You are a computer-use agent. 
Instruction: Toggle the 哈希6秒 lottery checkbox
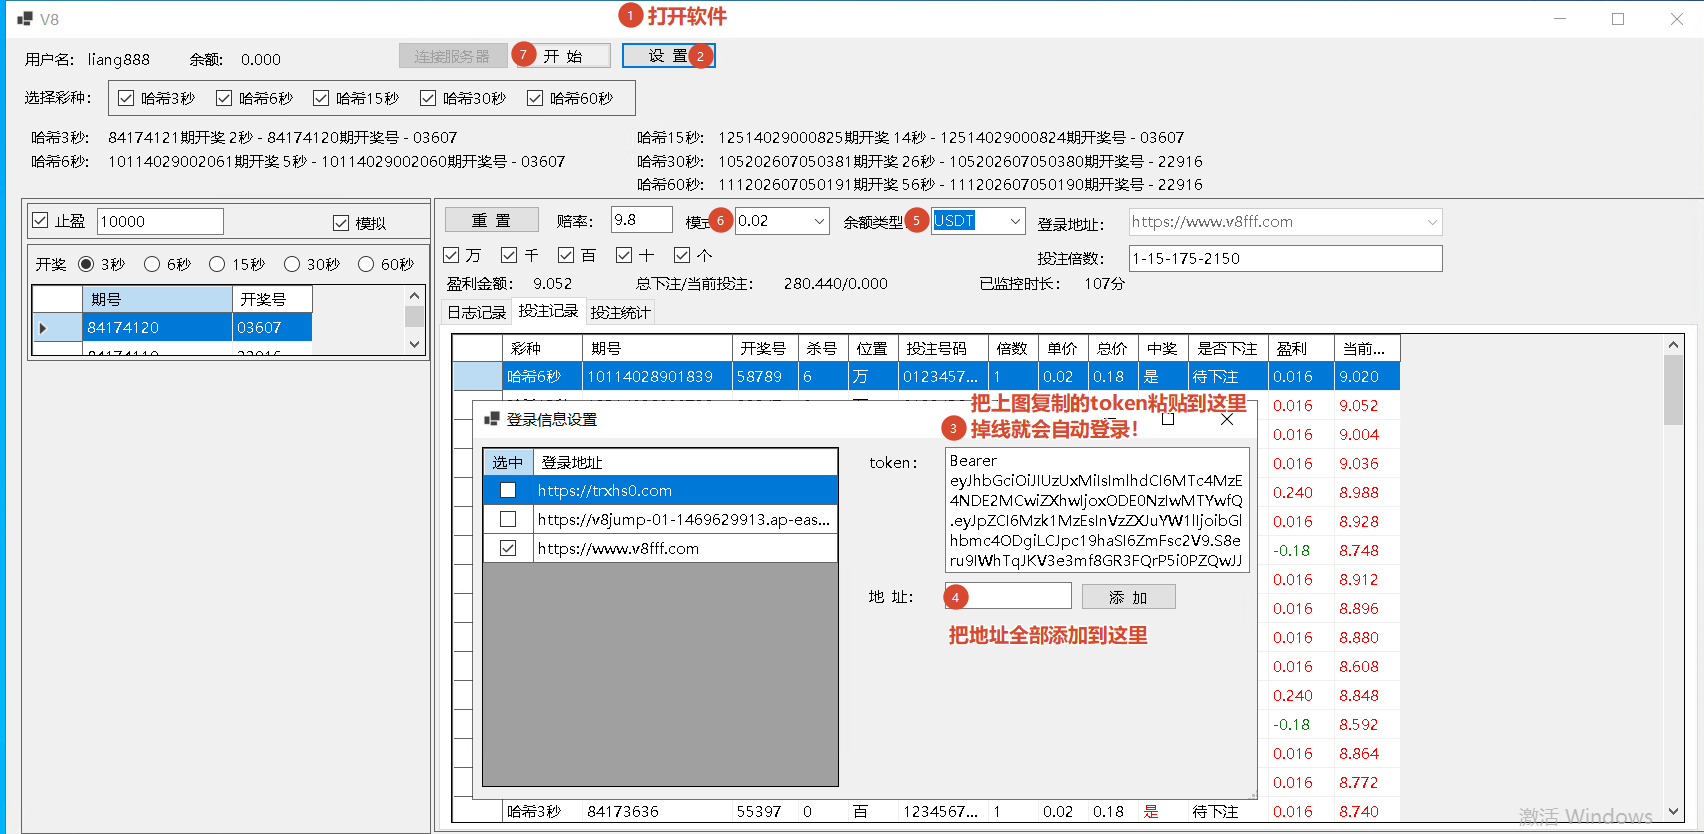point(224,98)
